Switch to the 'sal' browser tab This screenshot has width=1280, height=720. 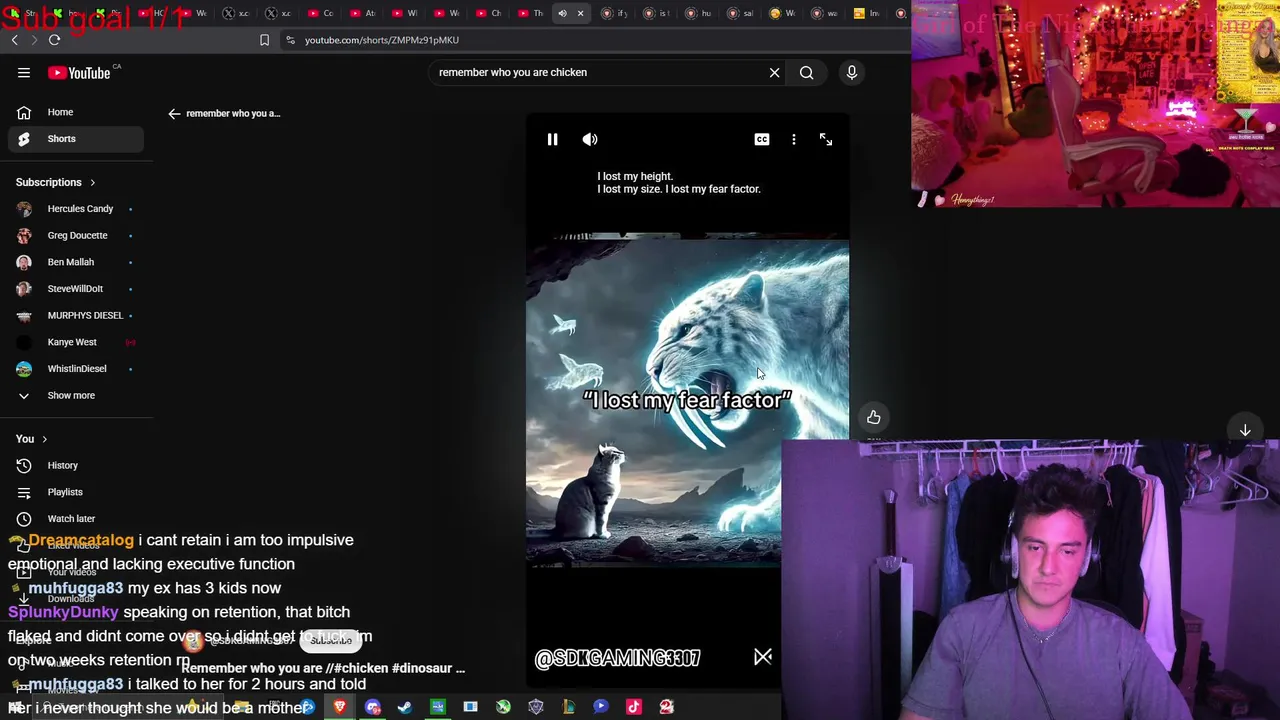(742, 13)
